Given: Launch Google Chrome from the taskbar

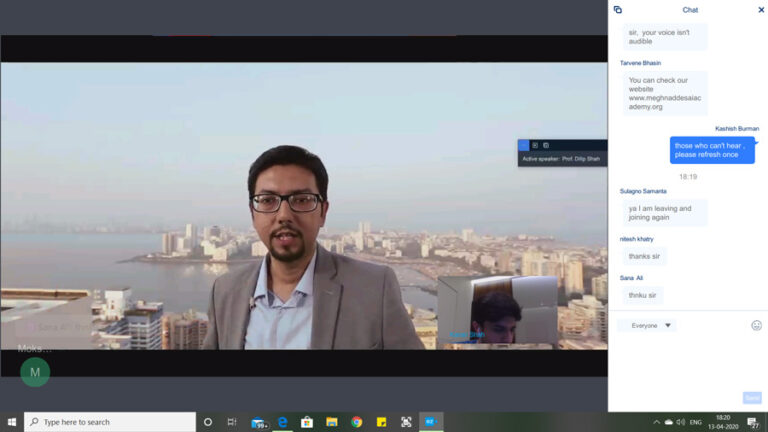Looking at the screenshot, I should pyautogui.click(x=357, y=422).
